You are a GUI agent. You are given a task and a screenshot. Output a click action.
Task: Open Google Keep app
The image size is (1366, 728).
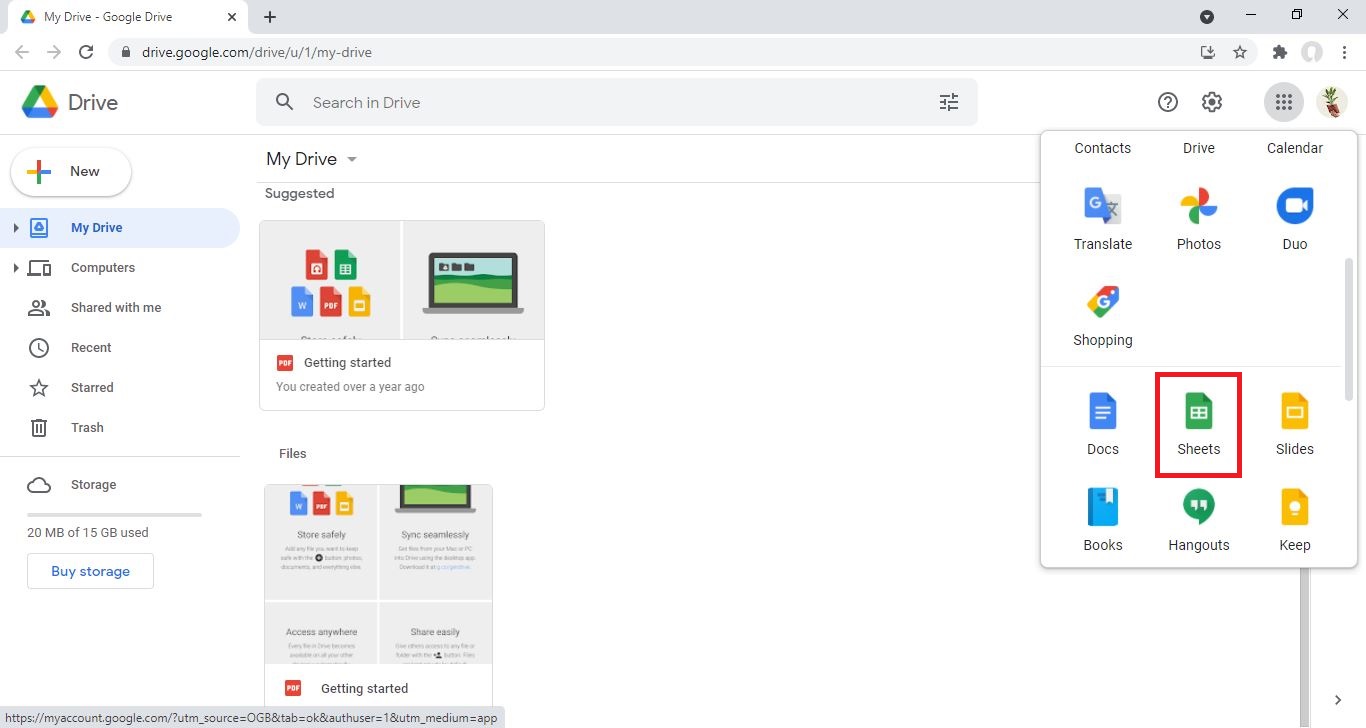(x=1294, y=521)
